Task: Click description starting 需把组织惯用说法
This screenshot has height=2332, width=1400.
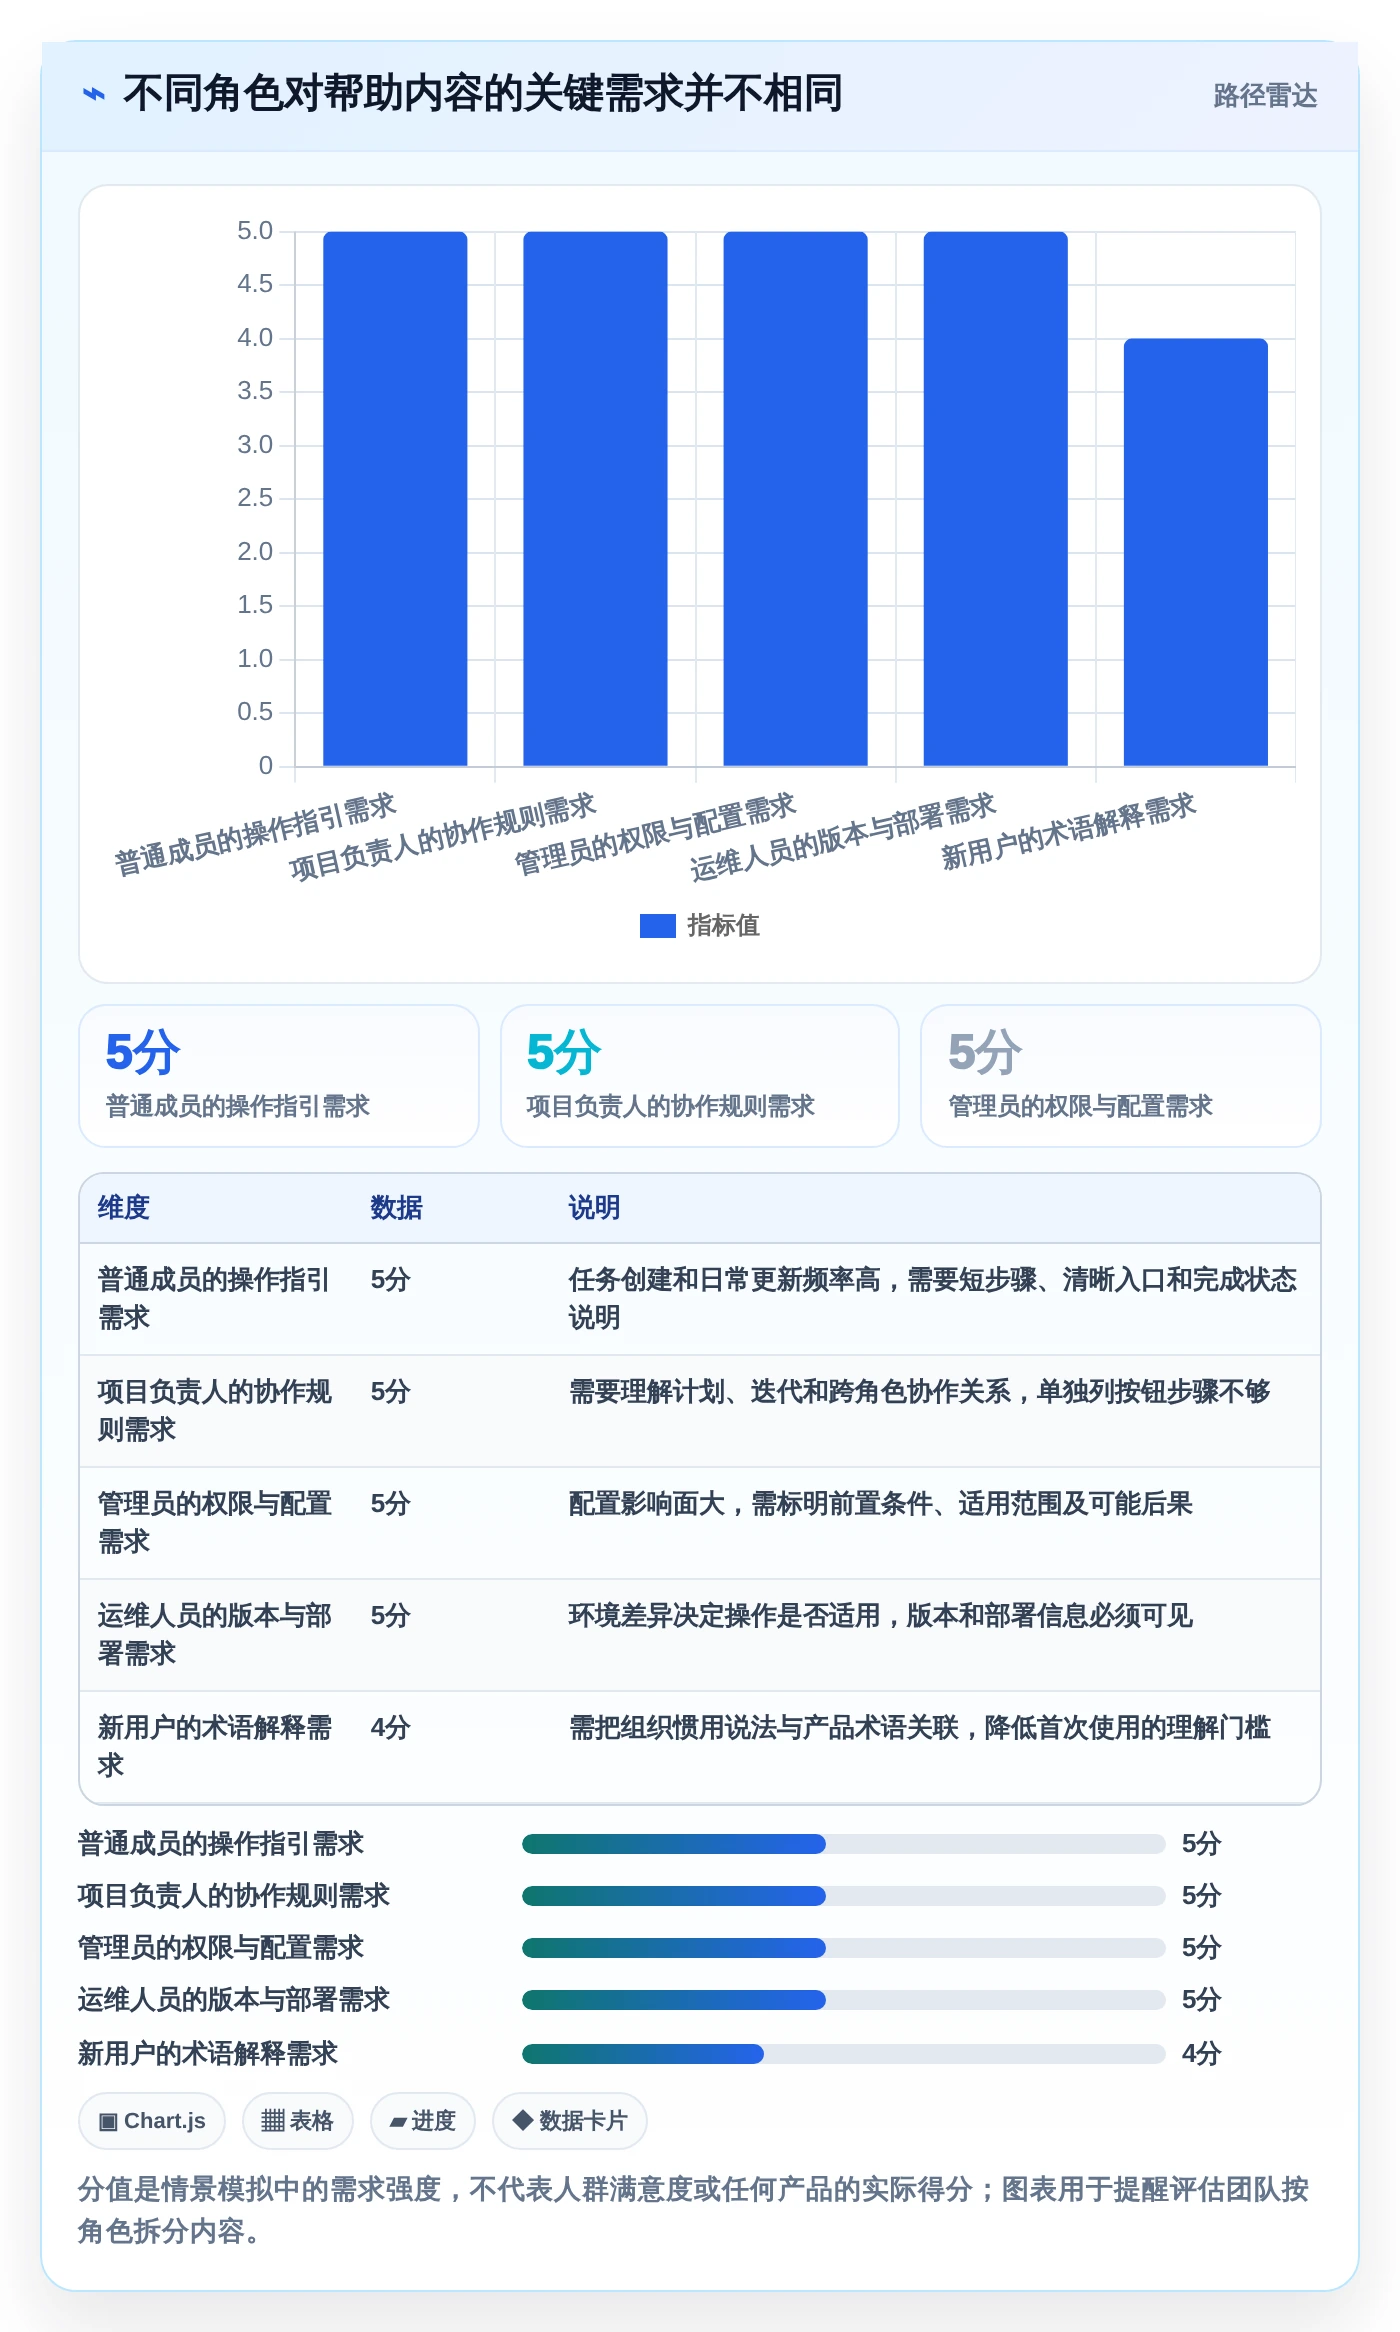Action: [x=919, y=1728]
